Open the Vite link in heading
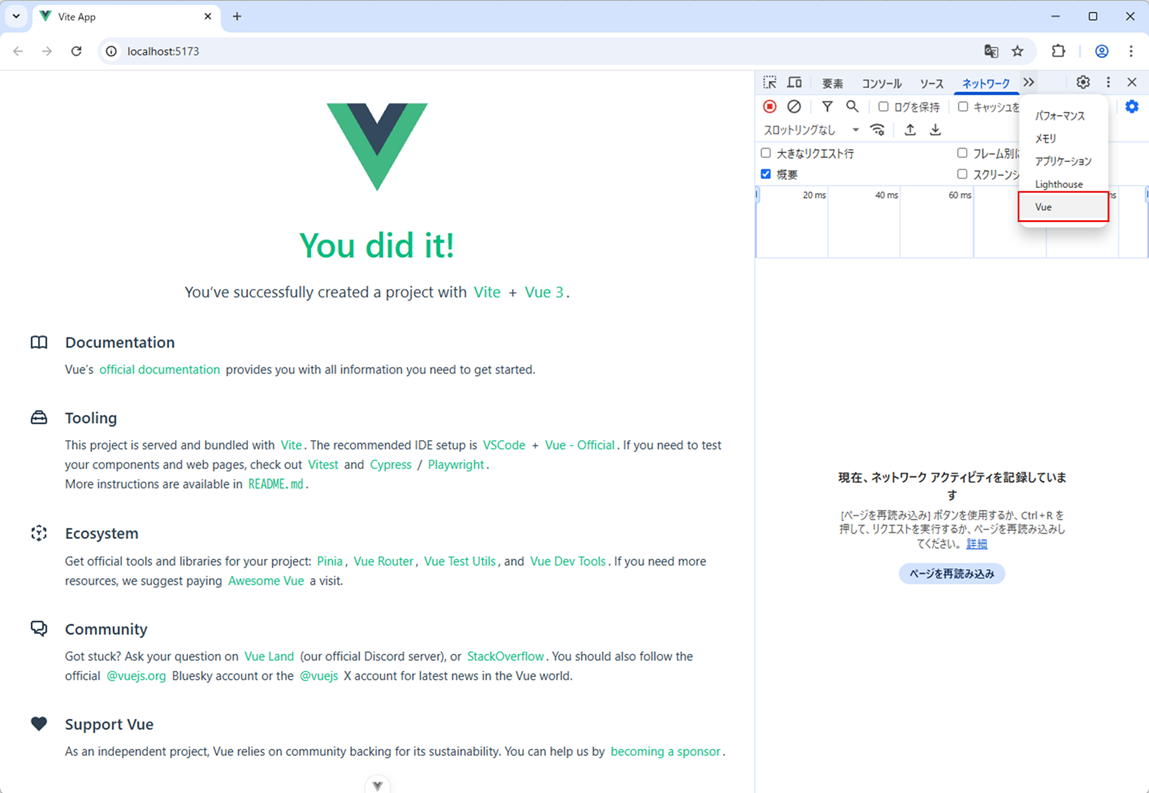Viewport: 1149px width, 793px height. pyautogui.click(x=487, y=292)
